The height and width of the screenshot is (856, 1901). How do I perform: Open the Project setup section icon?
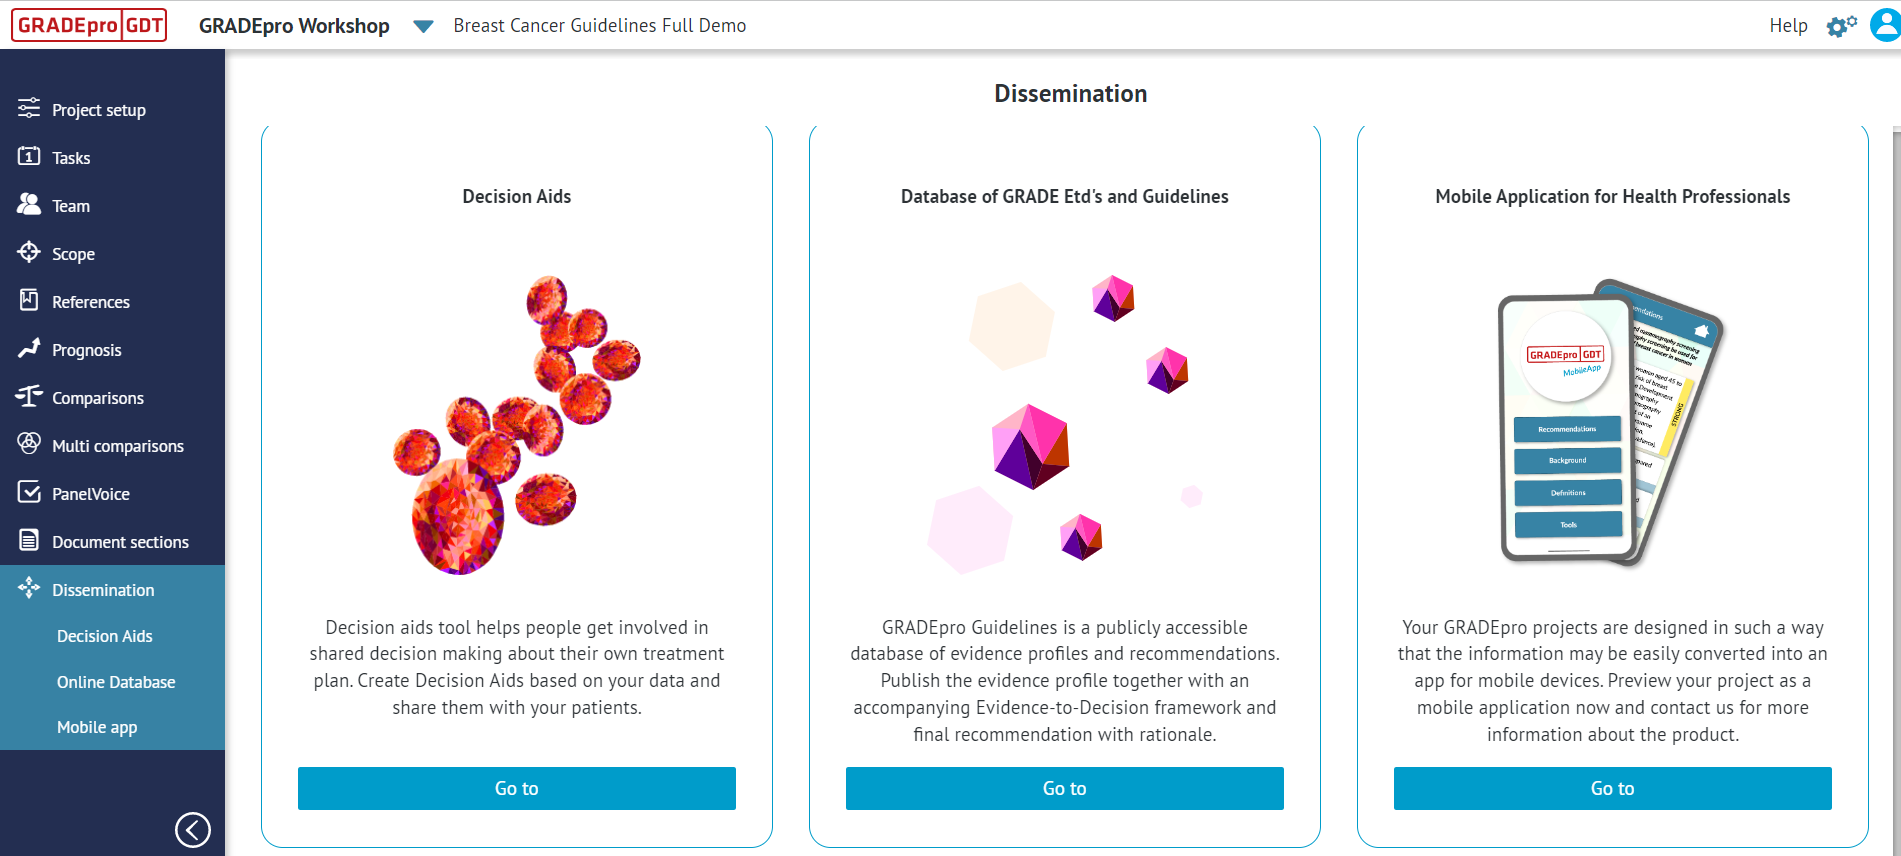coord(28,109)
